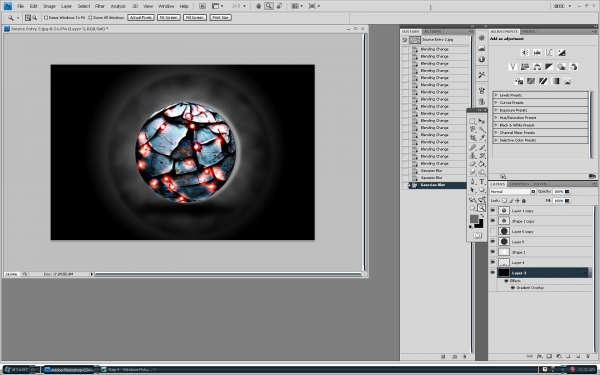Screen dimensions: 600x375
Task: Open the Filter menu
Action: (100, 6)
